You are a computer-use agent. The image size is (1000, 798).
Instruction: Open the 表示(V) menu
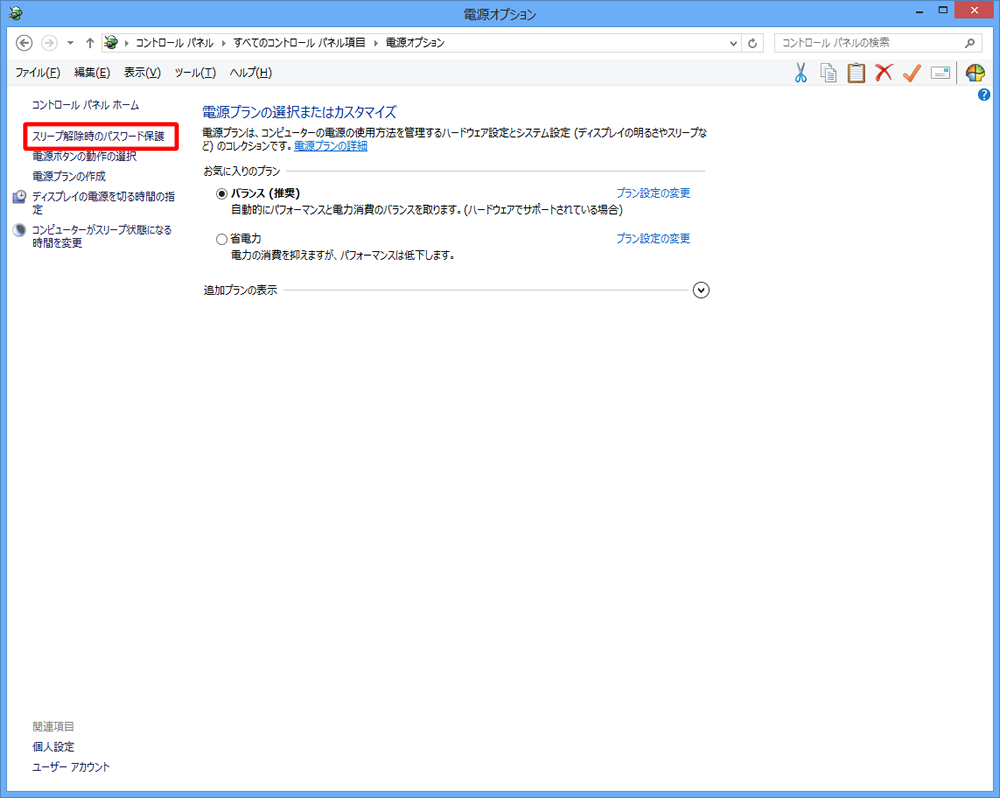click(x=142, y=73)
